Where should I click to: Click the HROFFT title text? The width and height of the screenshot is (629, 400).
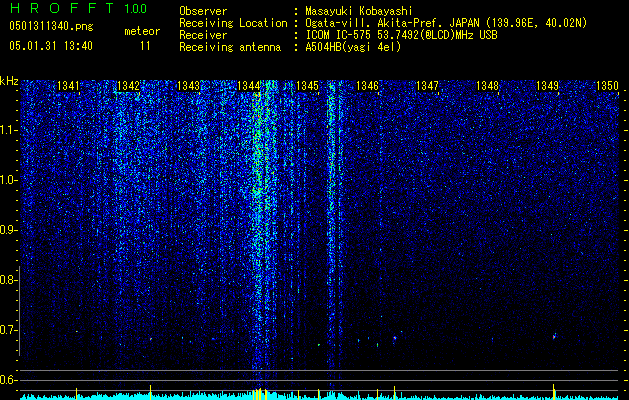click(61, 8)
